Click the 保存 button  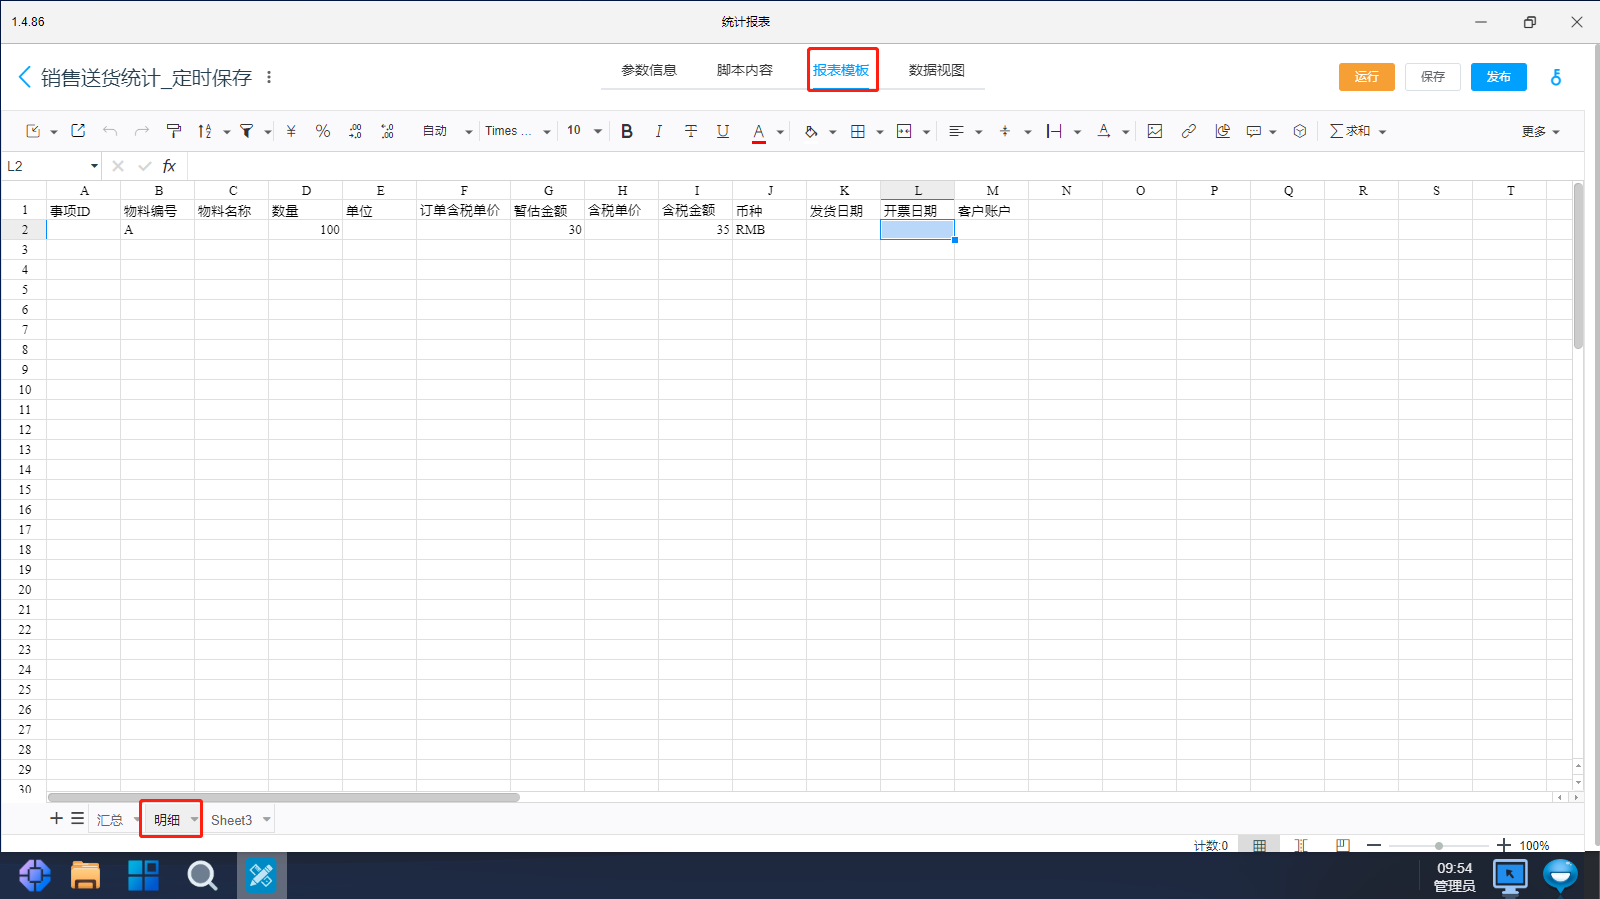point(1433,77)
